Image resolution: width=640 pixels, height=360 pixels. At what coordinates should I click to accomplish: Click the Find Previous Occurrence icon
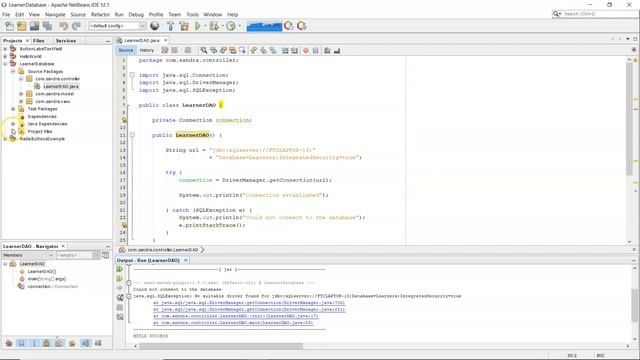point(213,50)
